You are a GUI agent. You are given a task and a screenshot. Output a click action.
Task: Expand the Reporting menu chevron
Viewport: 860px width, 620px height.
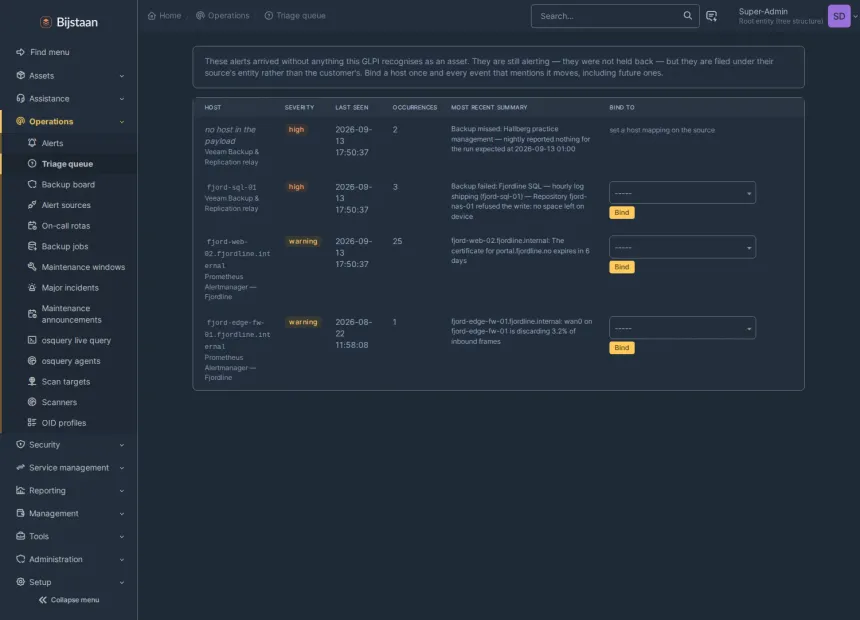(122, 491)
